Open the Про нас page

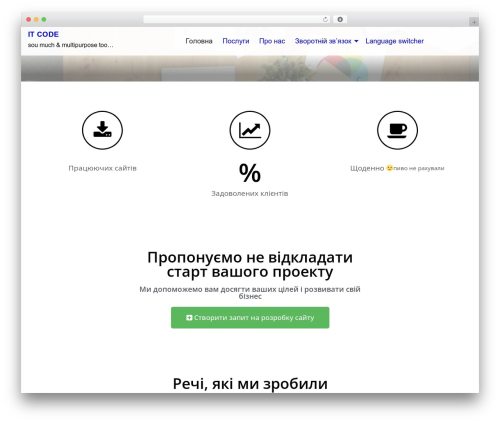(x=272, y=41)
